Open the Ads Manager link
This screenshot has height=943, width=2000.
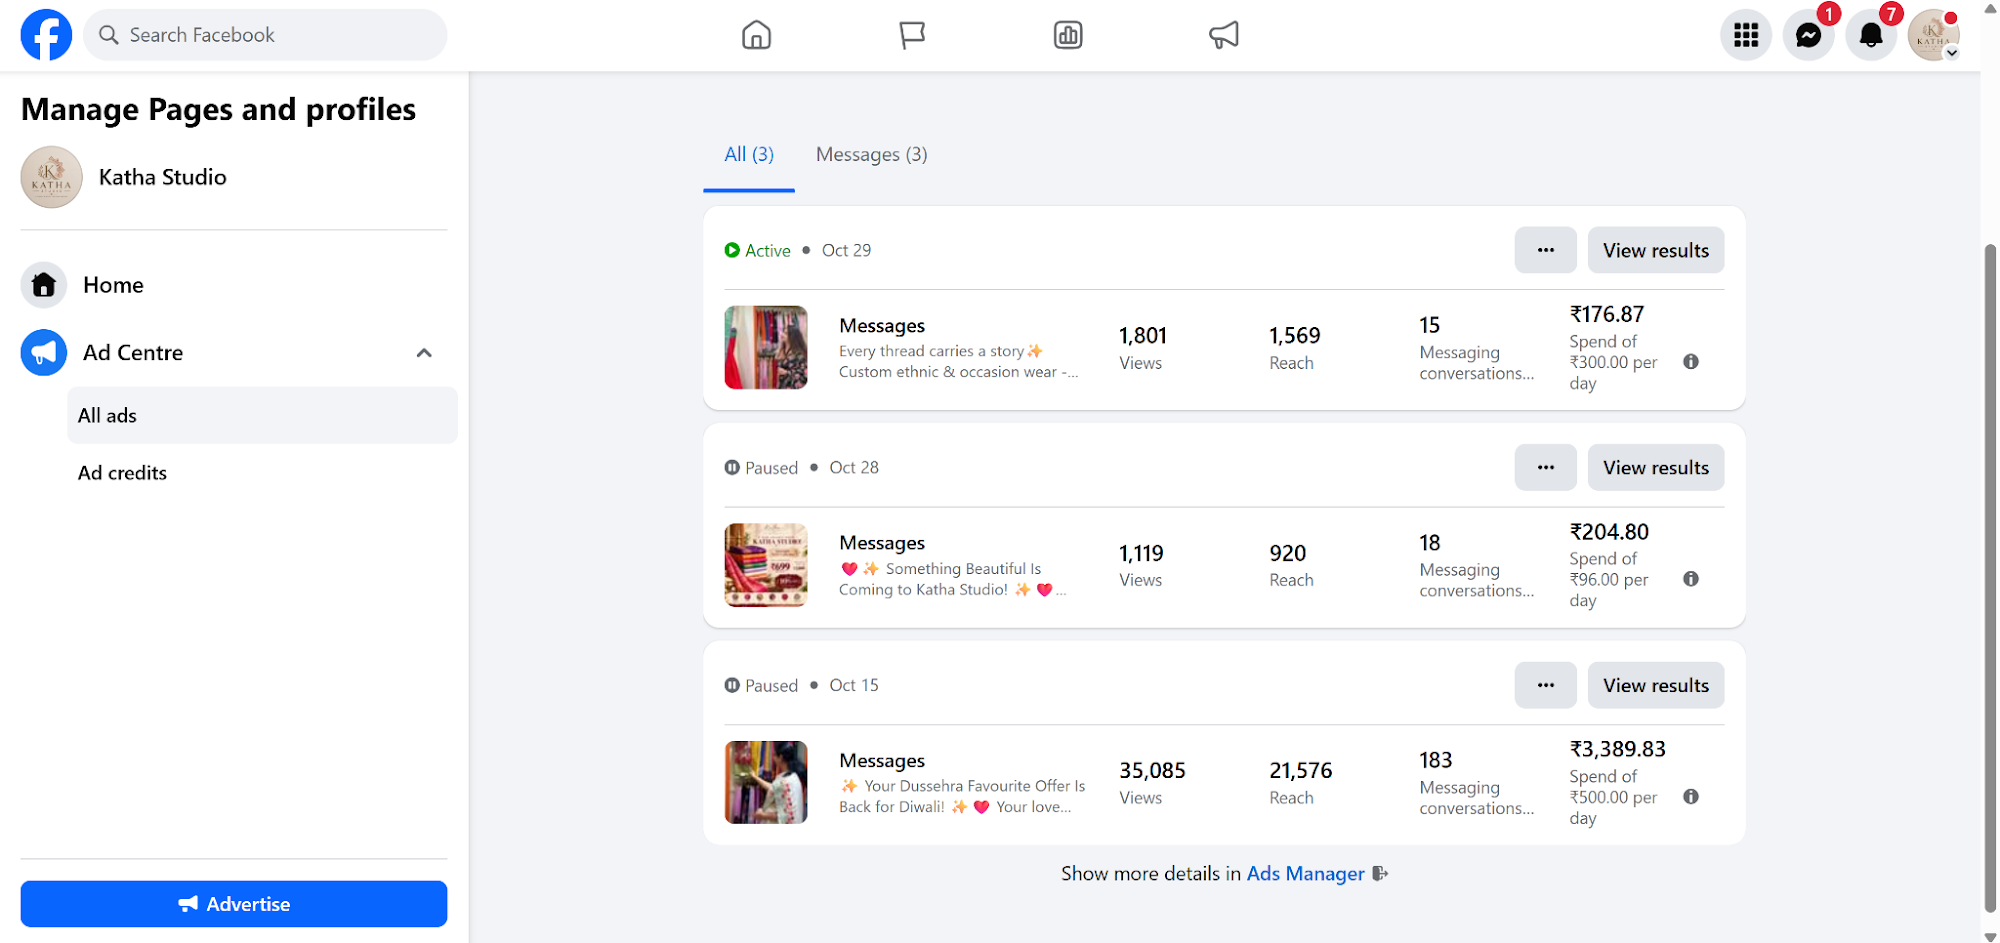coord(1305,874)
